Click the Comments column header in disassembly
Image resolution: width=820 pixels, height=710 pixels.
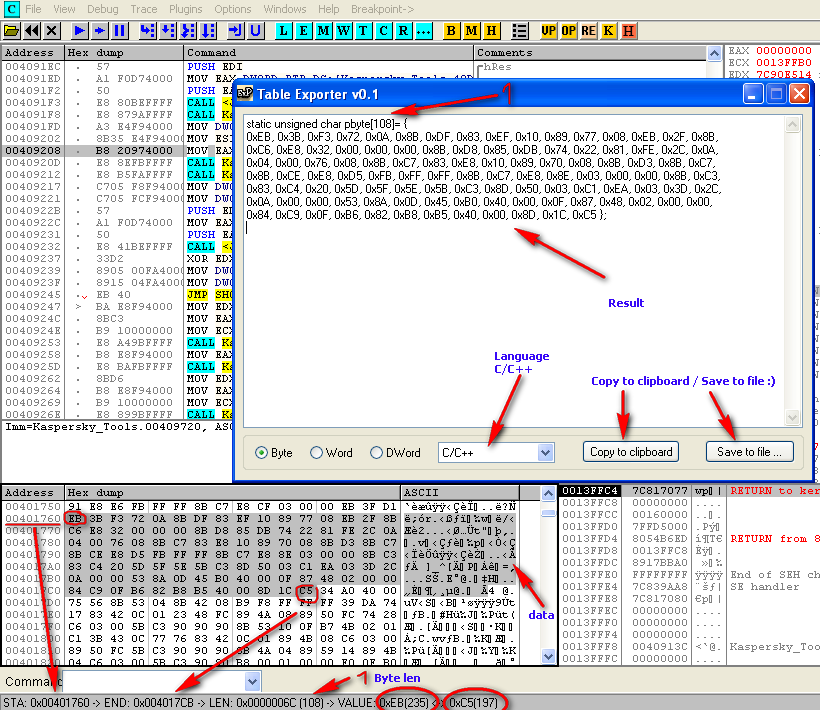click(590, 53)
